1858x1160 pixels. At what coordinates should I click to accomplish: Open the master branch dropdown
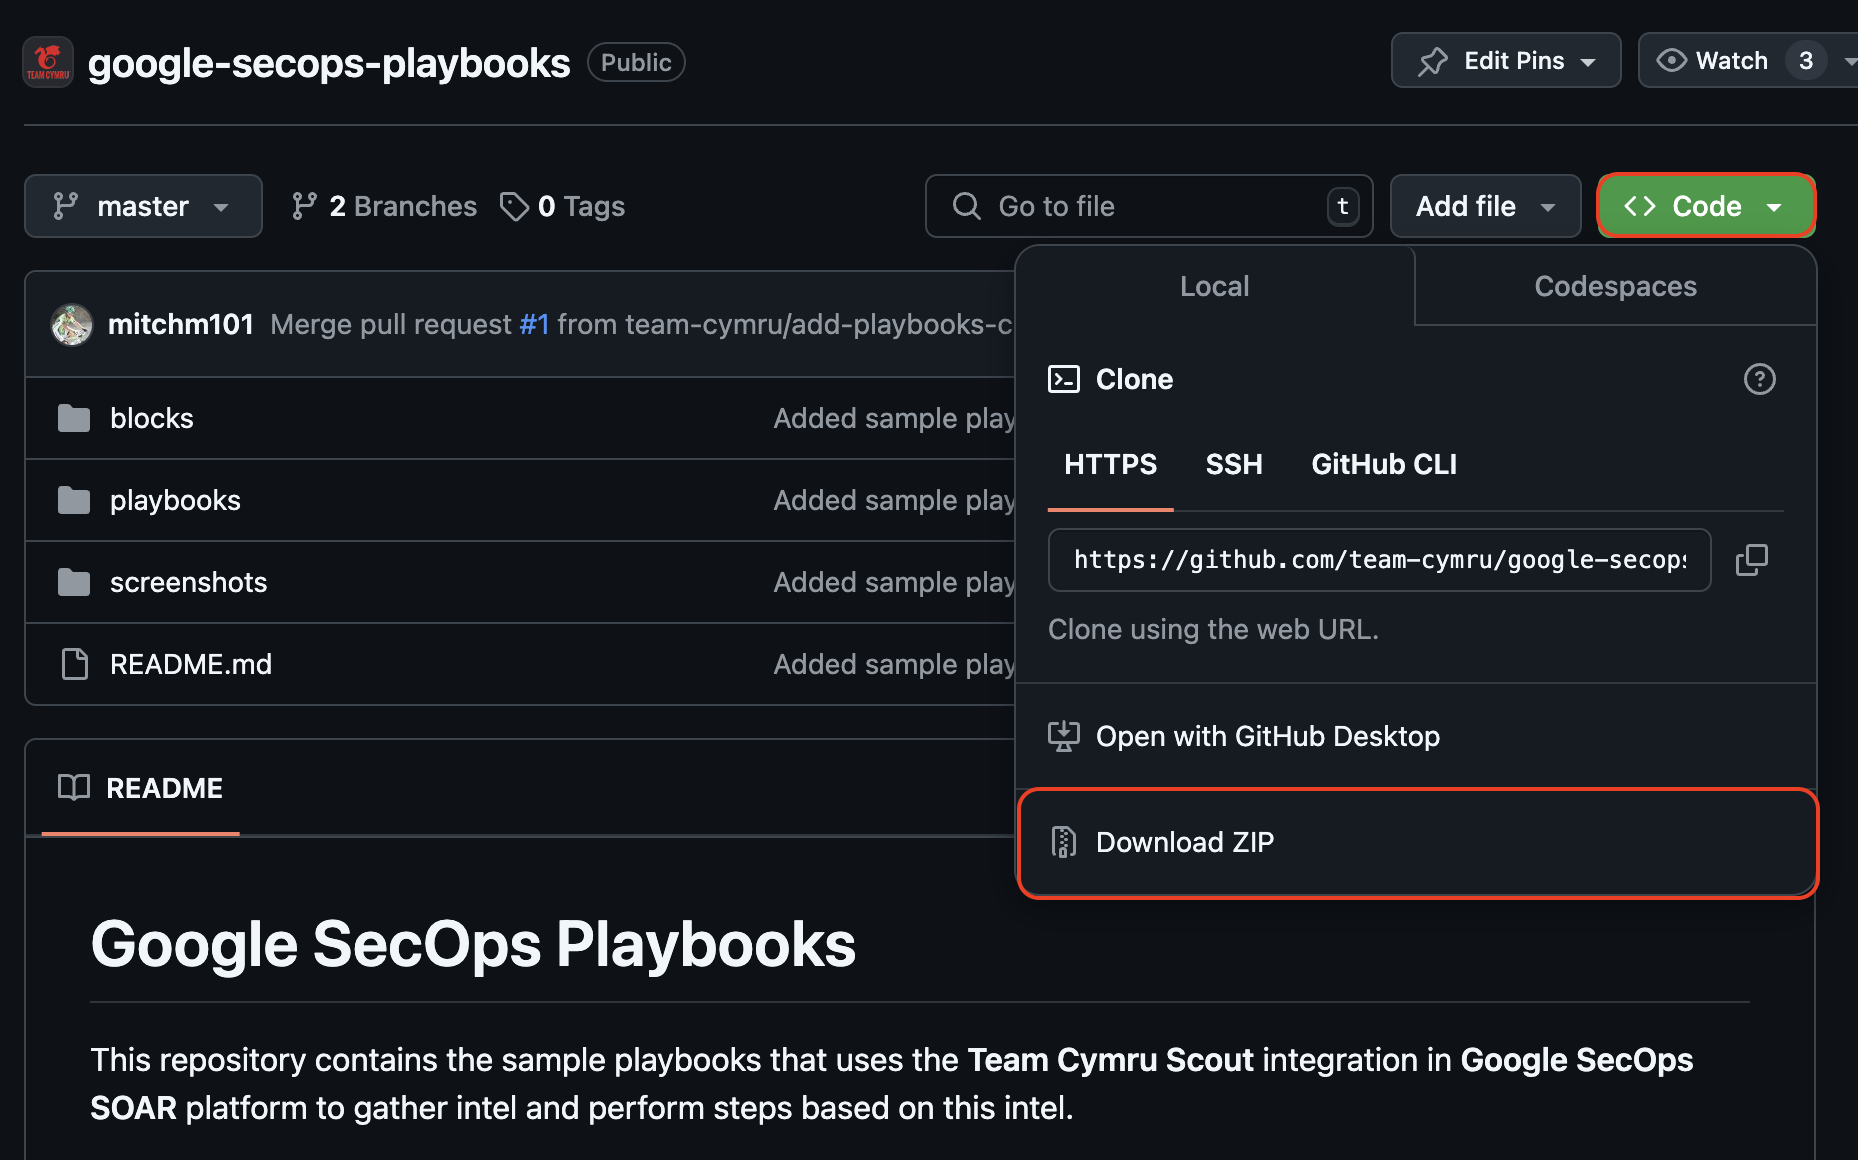(143, 206)
